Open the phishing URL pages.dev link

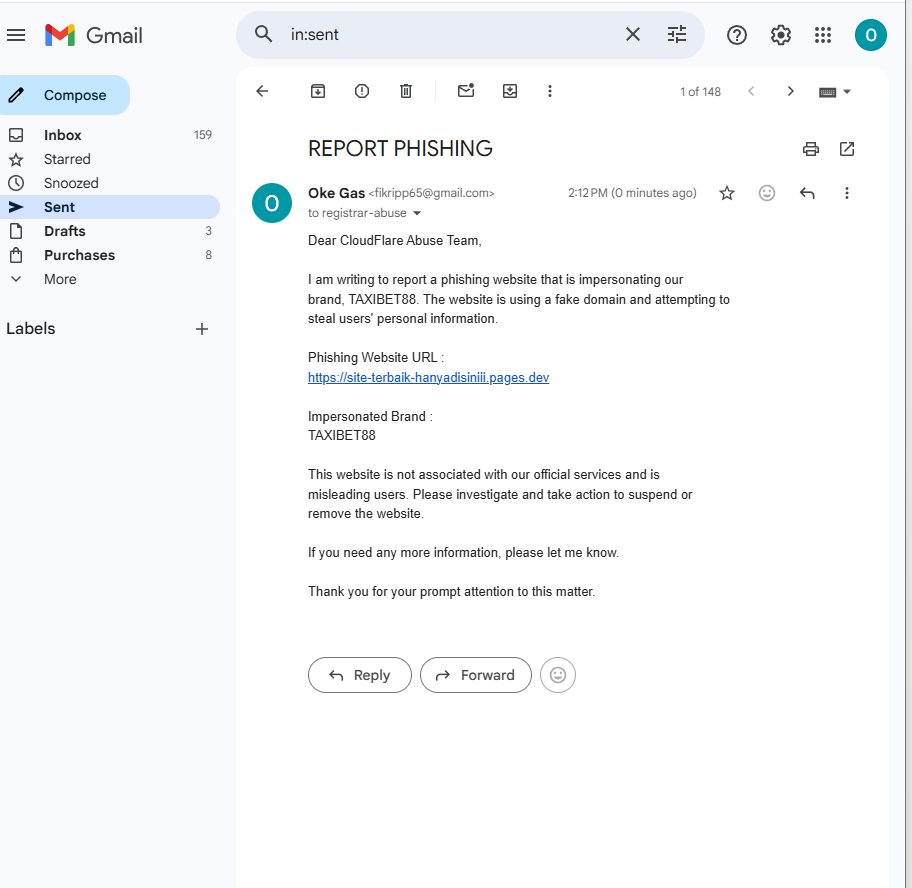(x=428, y=377)
